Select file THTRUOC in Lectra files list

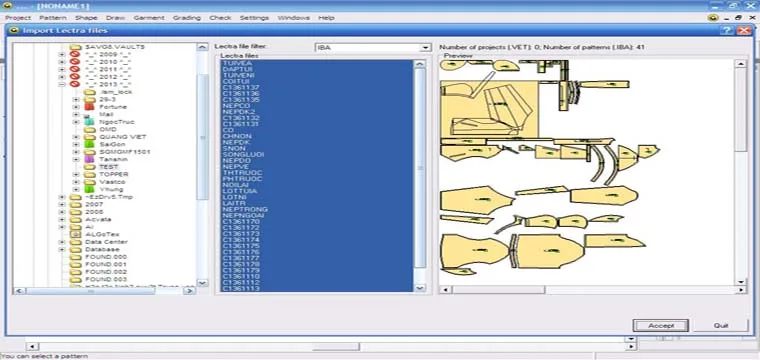click(242, 173)
